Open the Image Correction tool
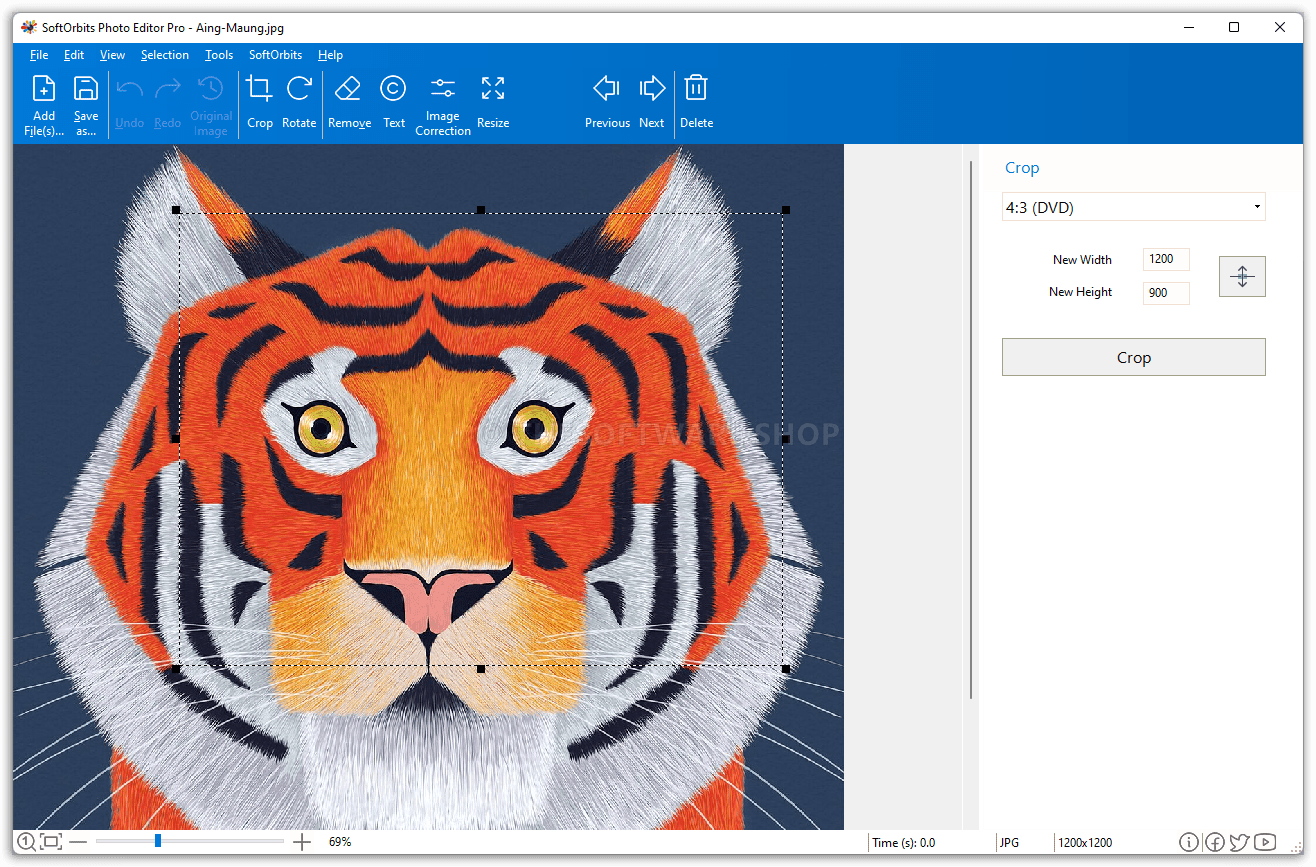 tap(442, 88)
